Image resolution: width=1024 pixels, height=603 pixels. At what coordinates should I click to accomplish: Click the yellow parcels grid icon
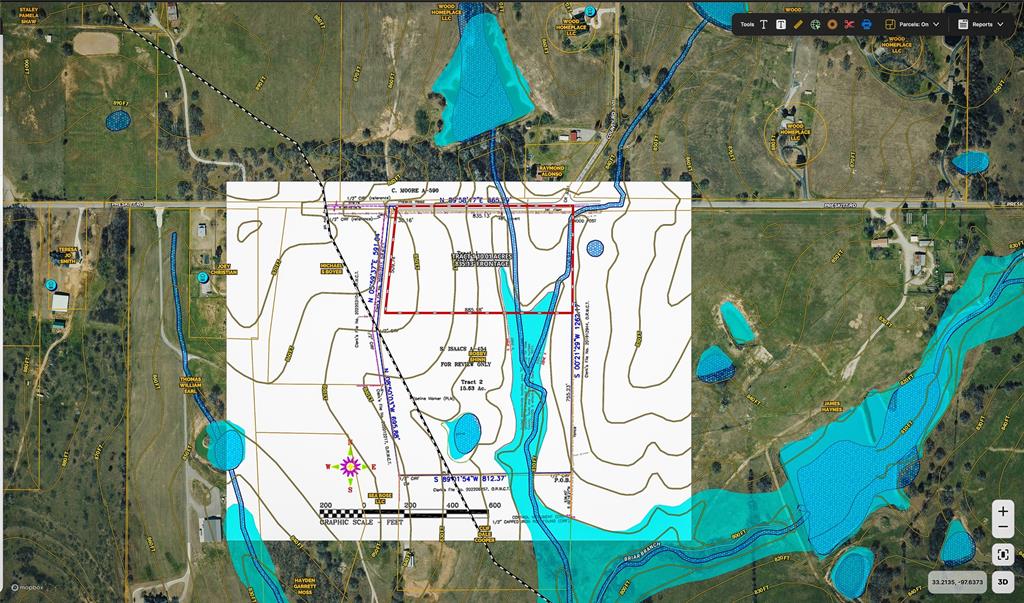(889, 24)
